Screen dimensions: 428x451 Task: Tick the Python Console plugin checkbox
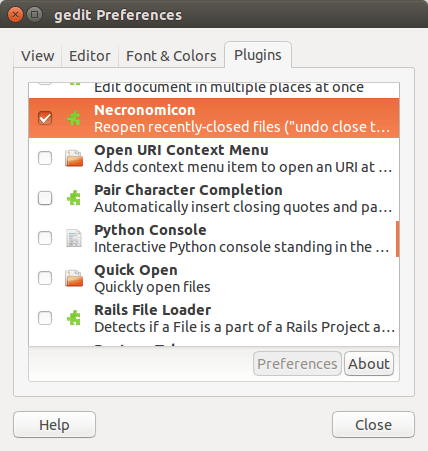point(45,238)
